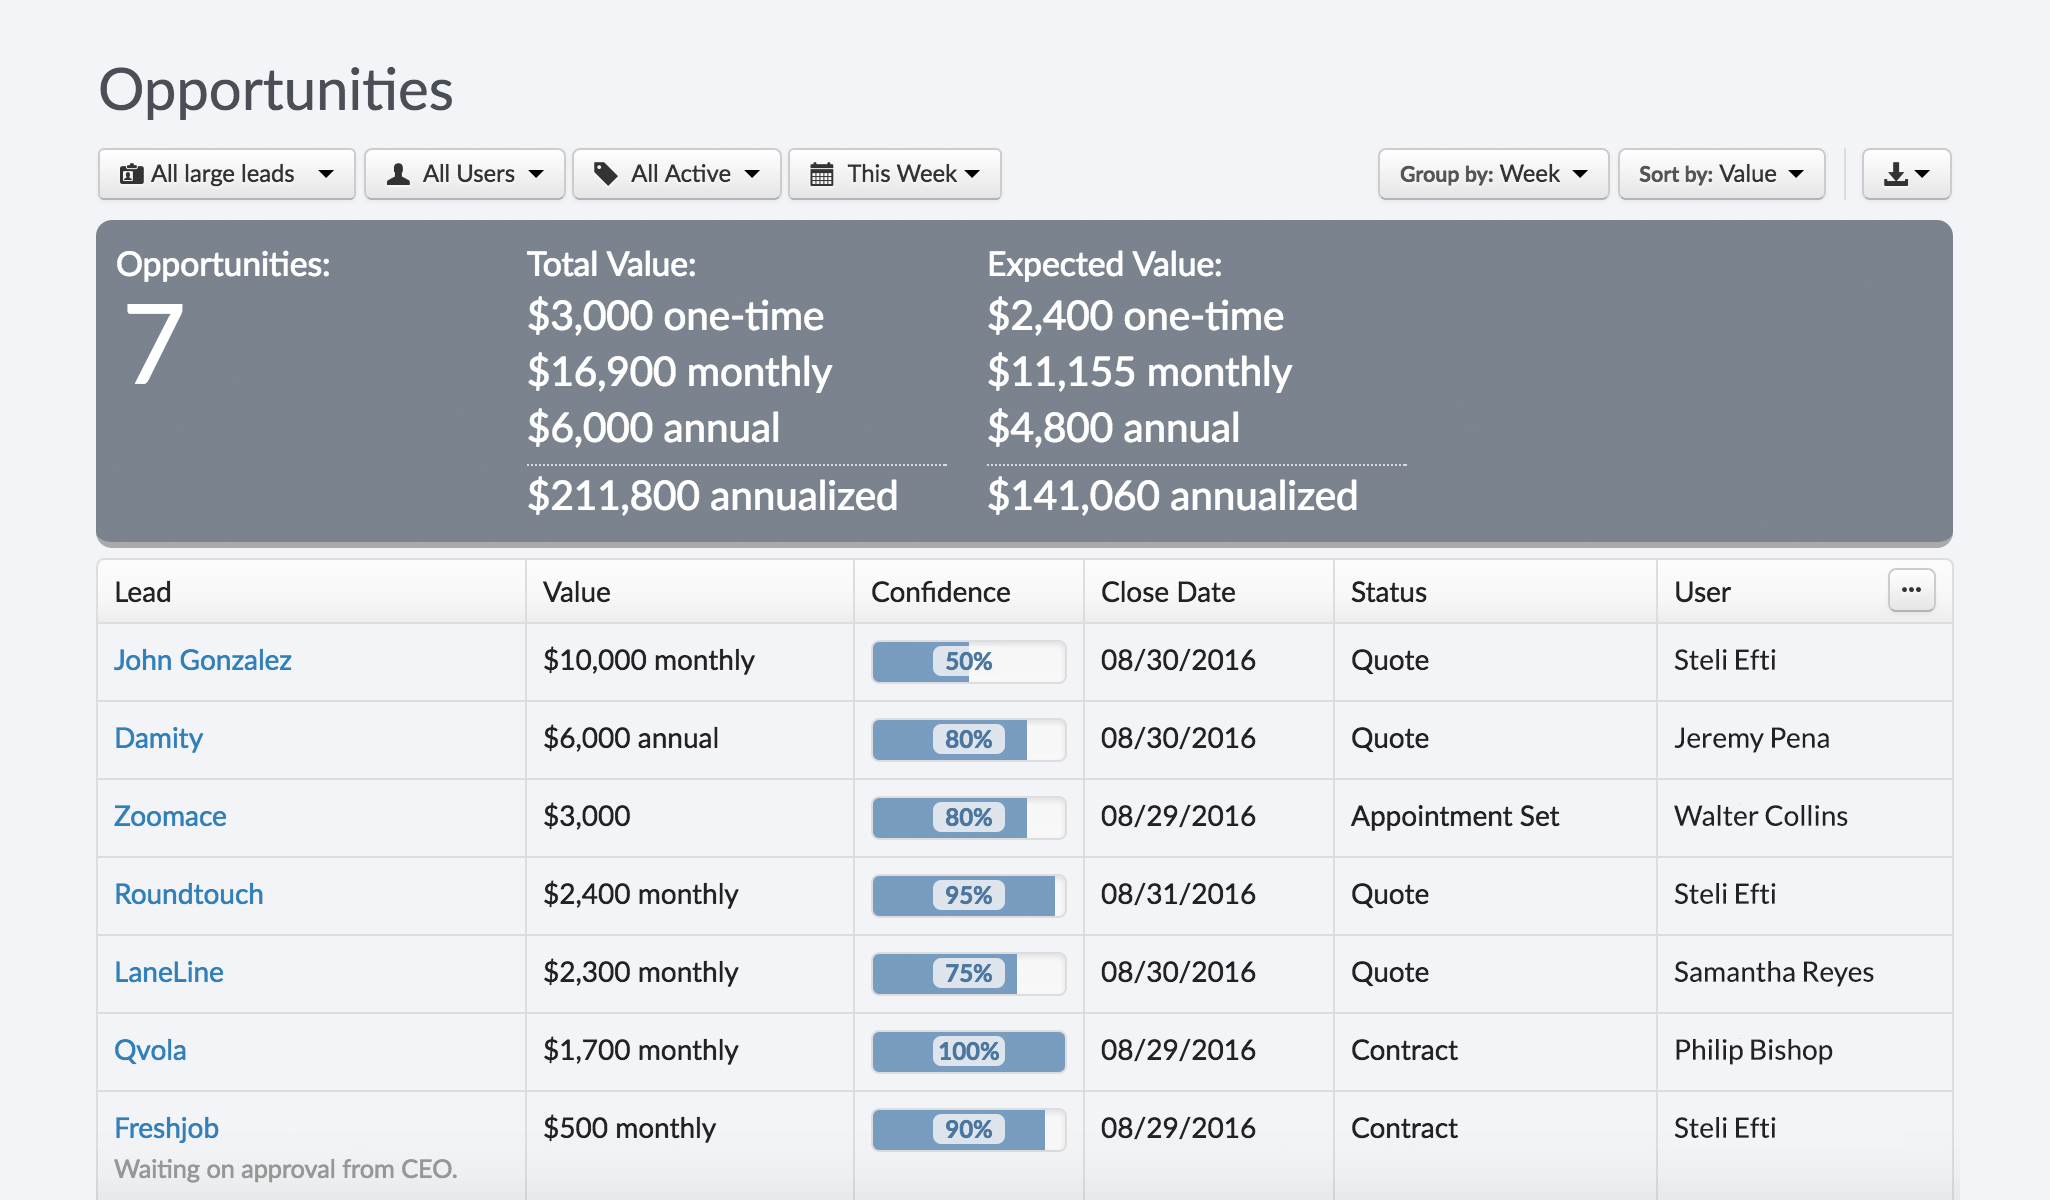Open the column options ellipsis button

pyautogui.click(x=1911, y=590)
